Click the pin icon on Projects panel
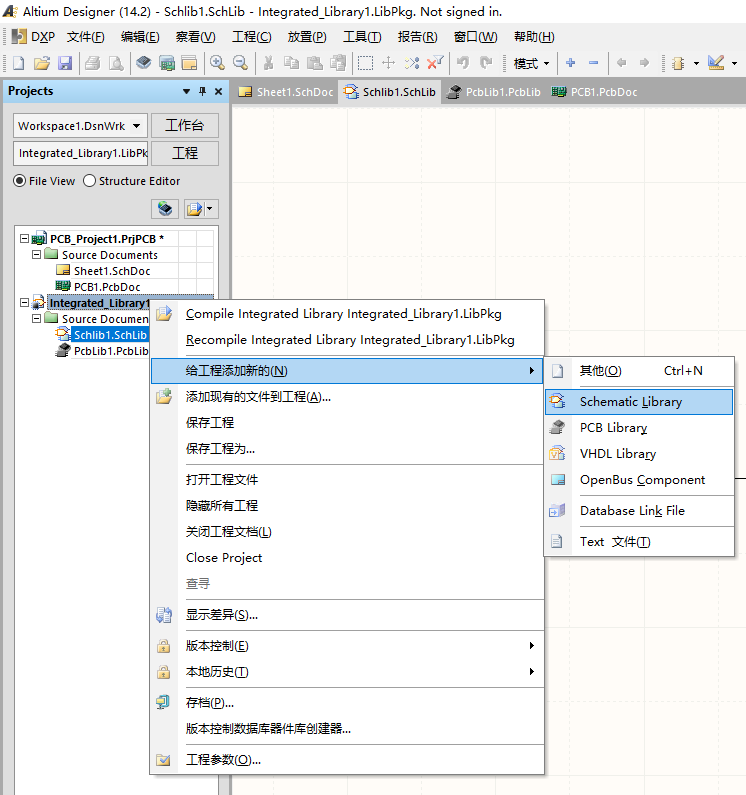Viewport: 746px width, 795px height. click(202, 91)
